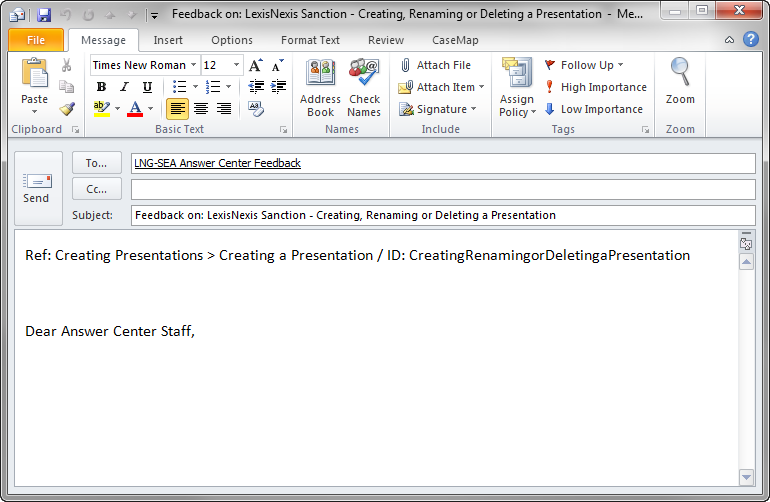The image size is (770, 502).
Task: Click in the Cc field
Action: [443, 189]
